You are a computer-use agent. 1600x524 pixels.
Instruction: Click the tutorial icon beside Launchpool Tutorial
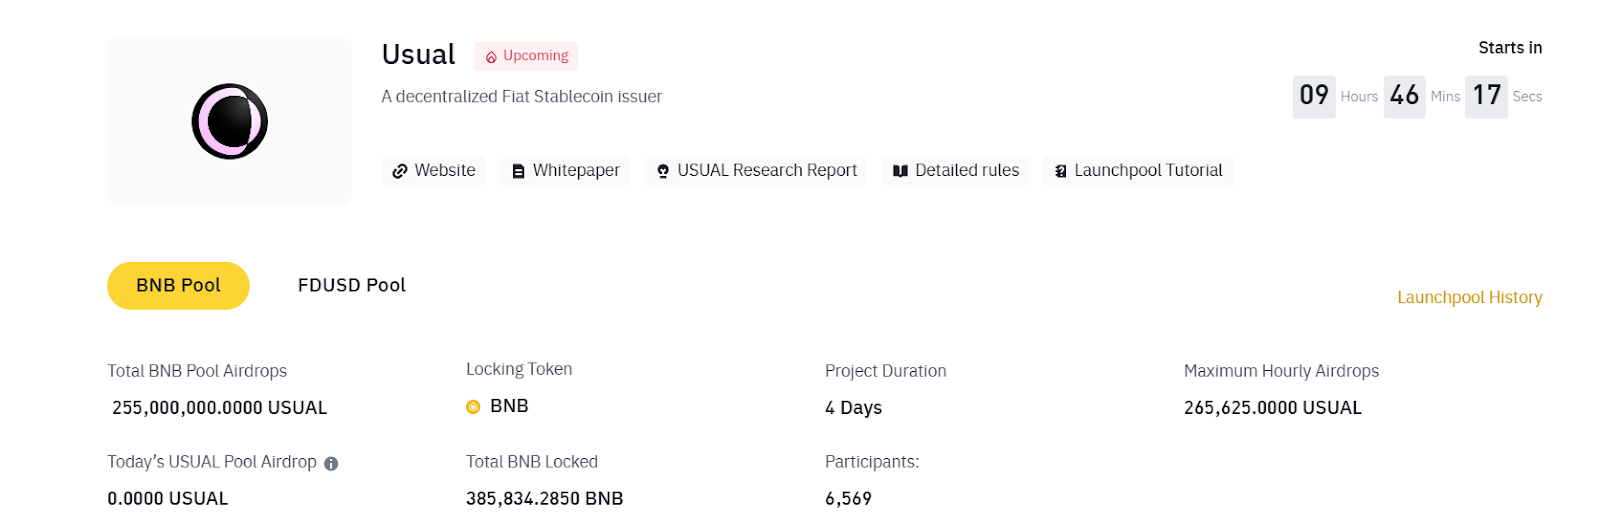[1060, 171]
